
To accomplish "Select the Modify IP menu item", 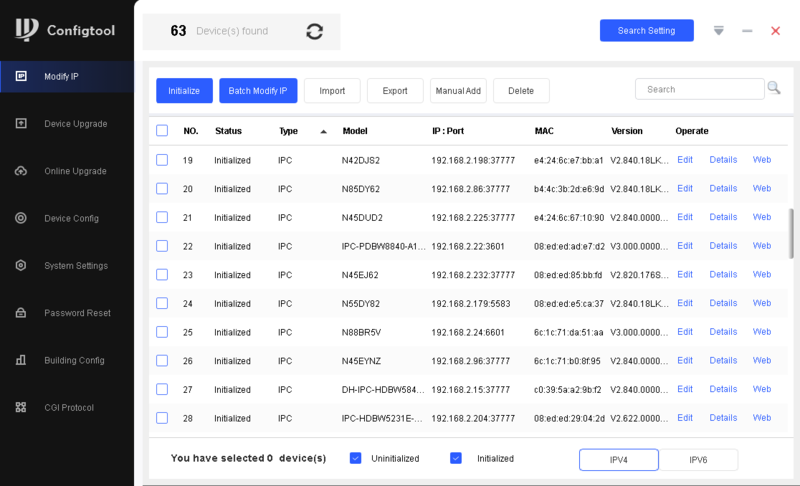I will (x=67, y=77).
